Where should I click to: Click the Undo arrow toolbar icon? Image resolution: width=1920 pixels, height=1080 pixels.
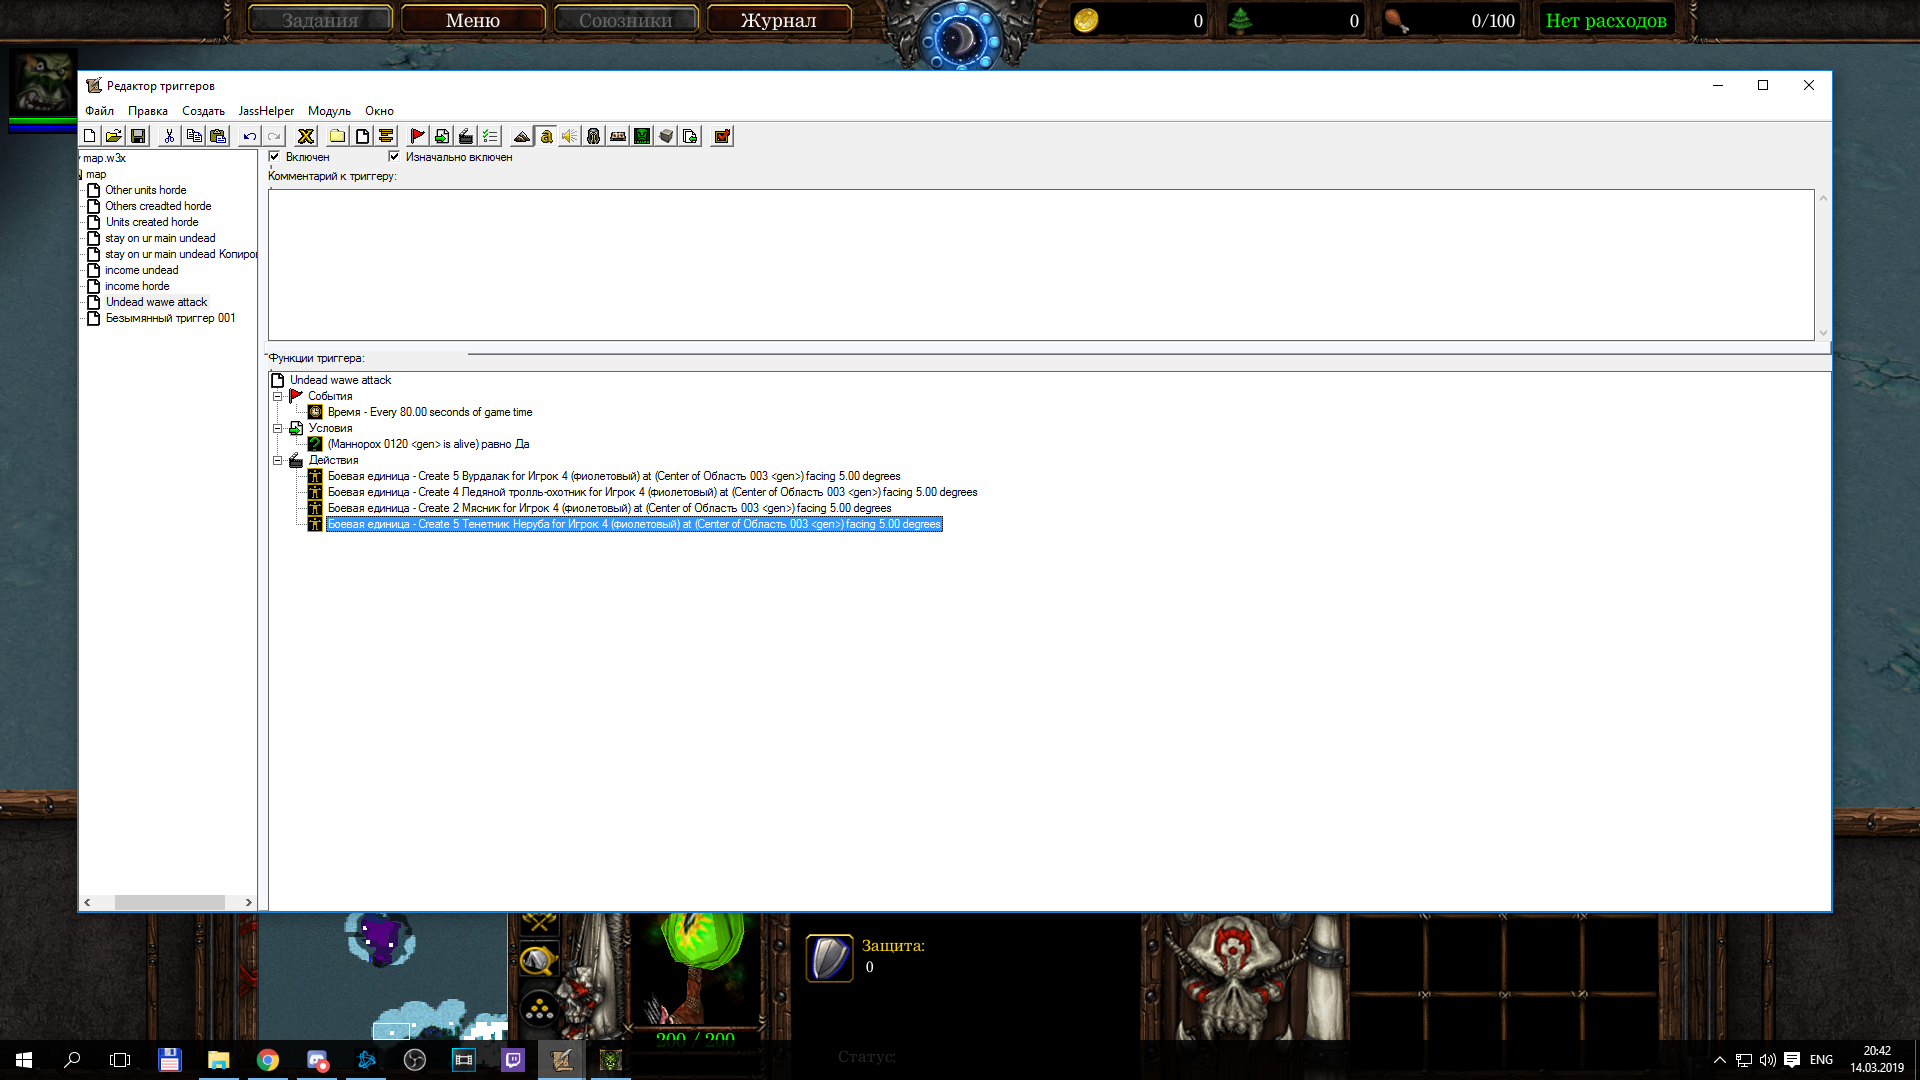pyautogui.click(x=250, y=136)
